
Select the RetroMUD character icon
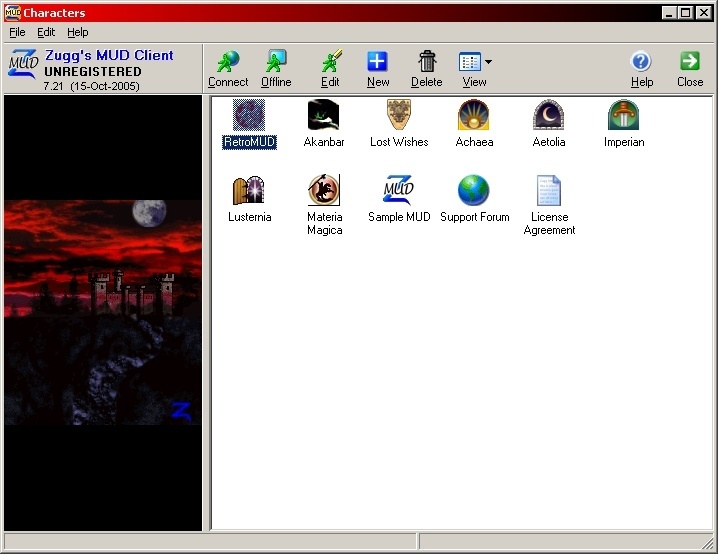coord(249,115)
